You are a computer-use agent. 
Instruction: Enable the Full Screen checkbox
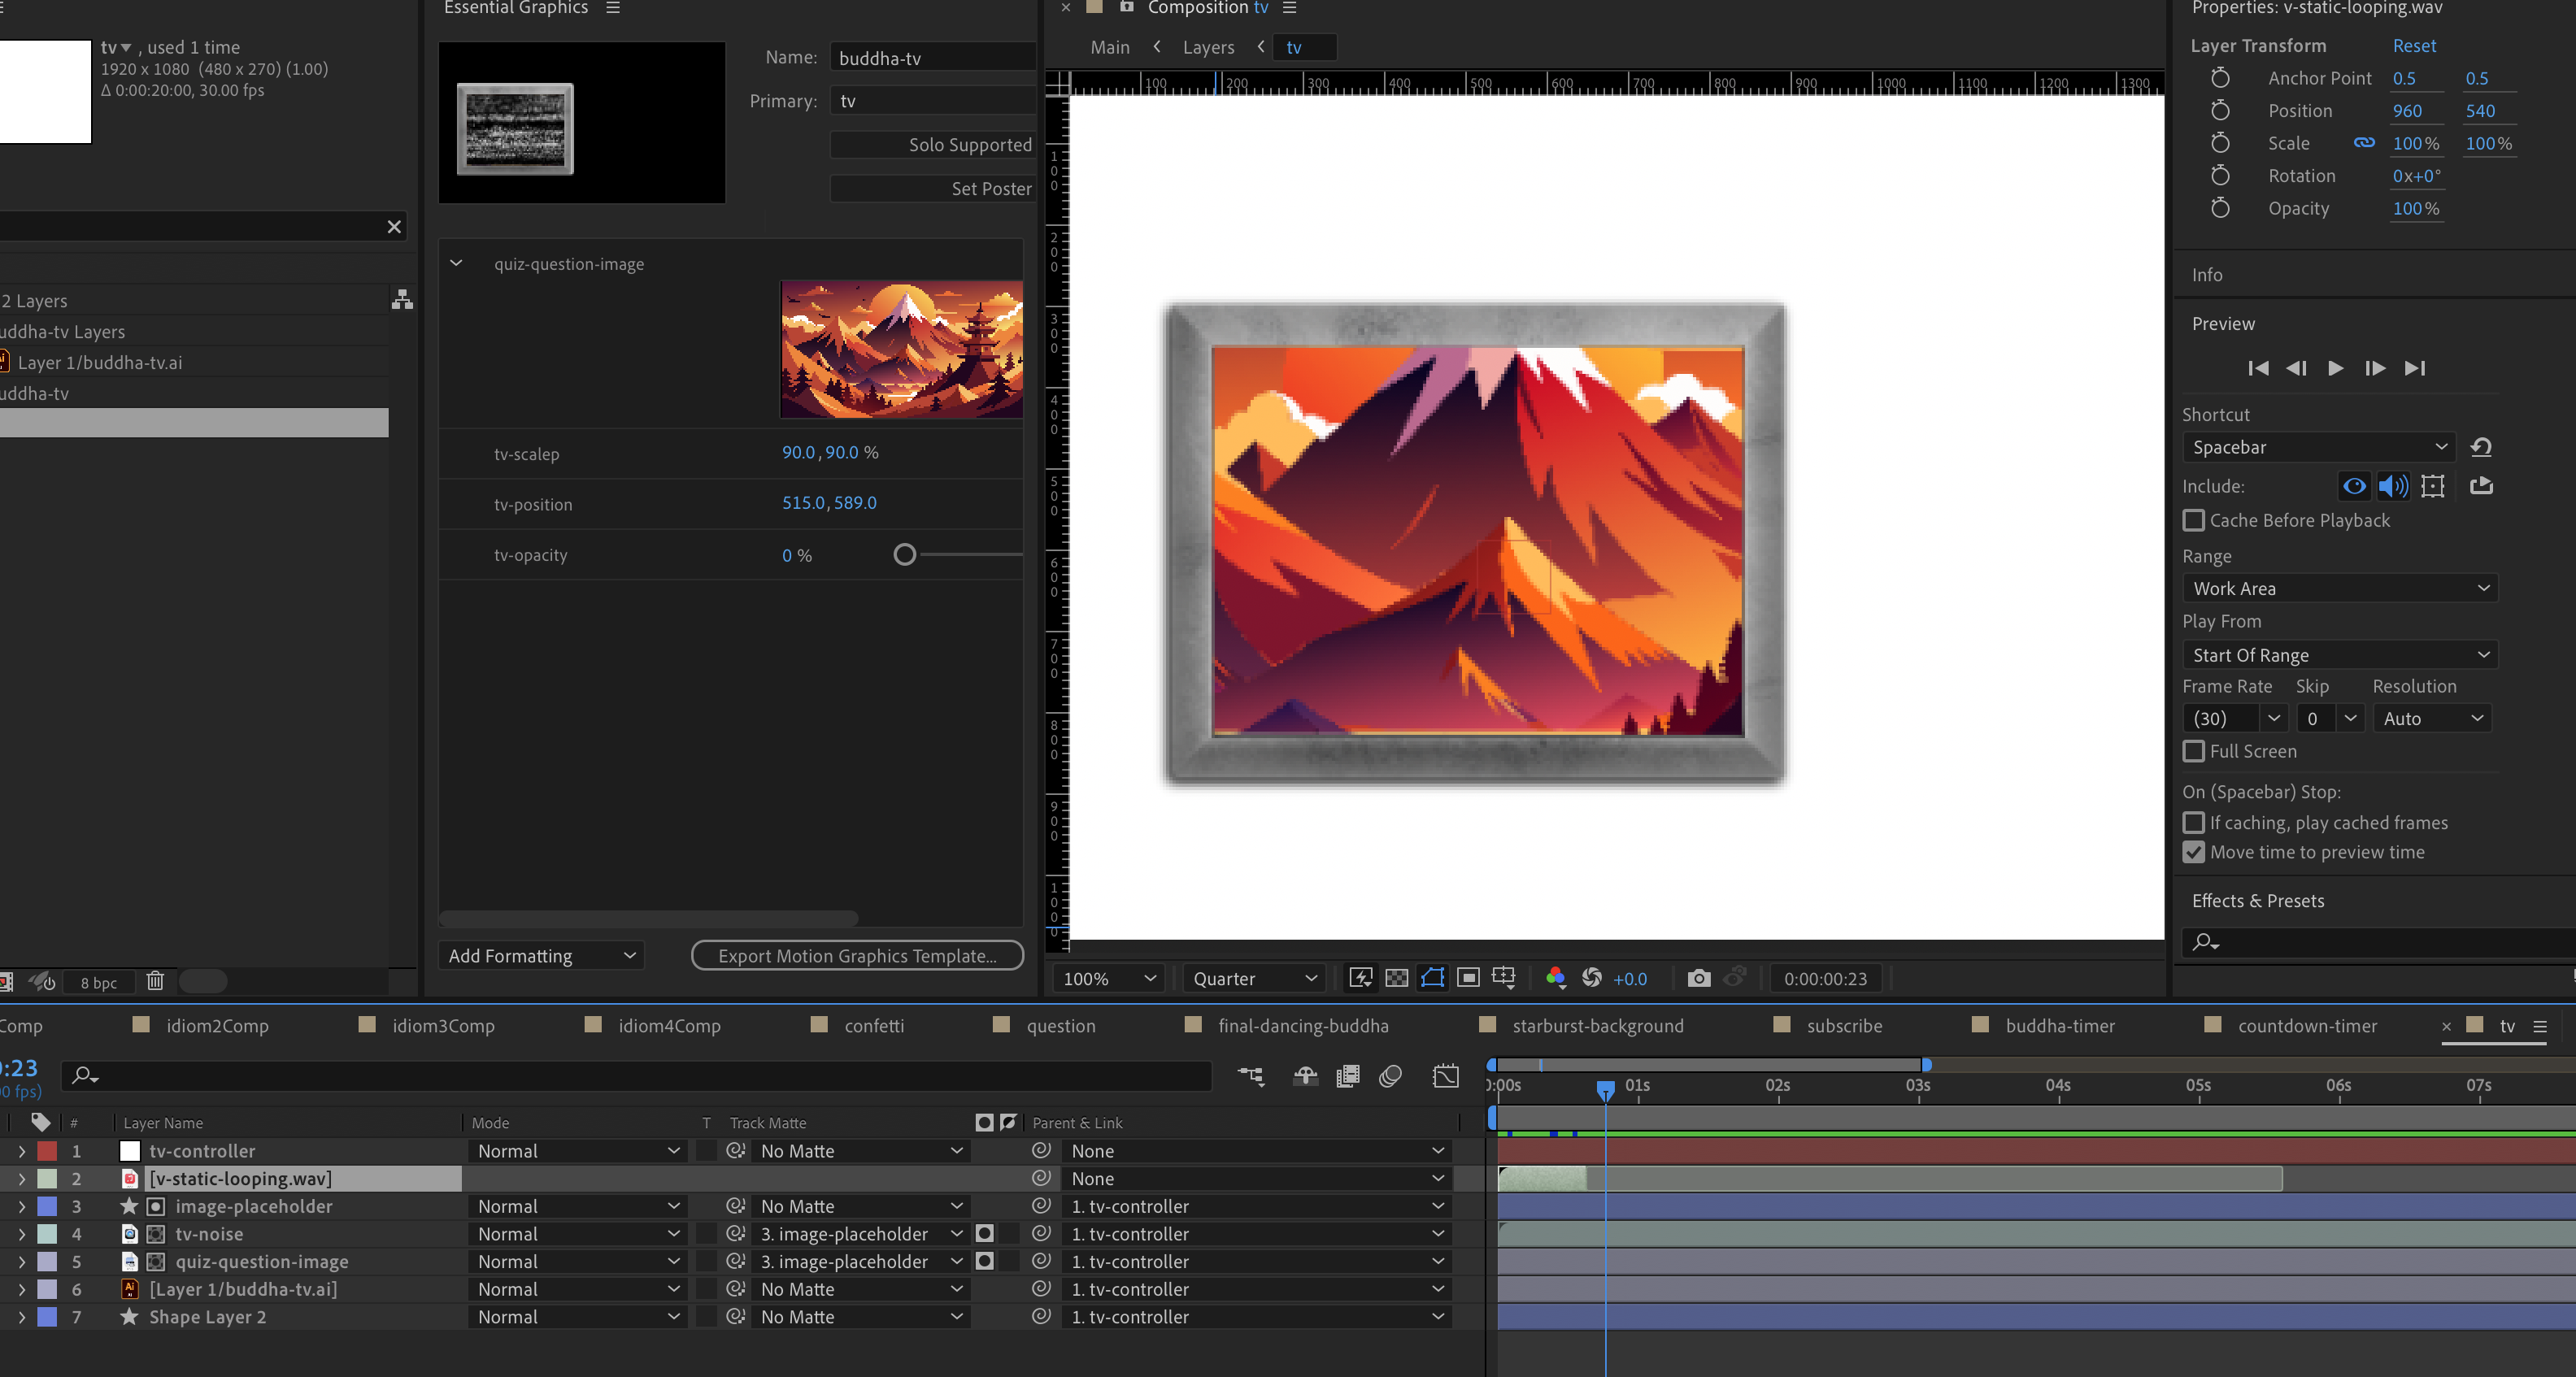pyautogui.click(x=2193, y=751)
